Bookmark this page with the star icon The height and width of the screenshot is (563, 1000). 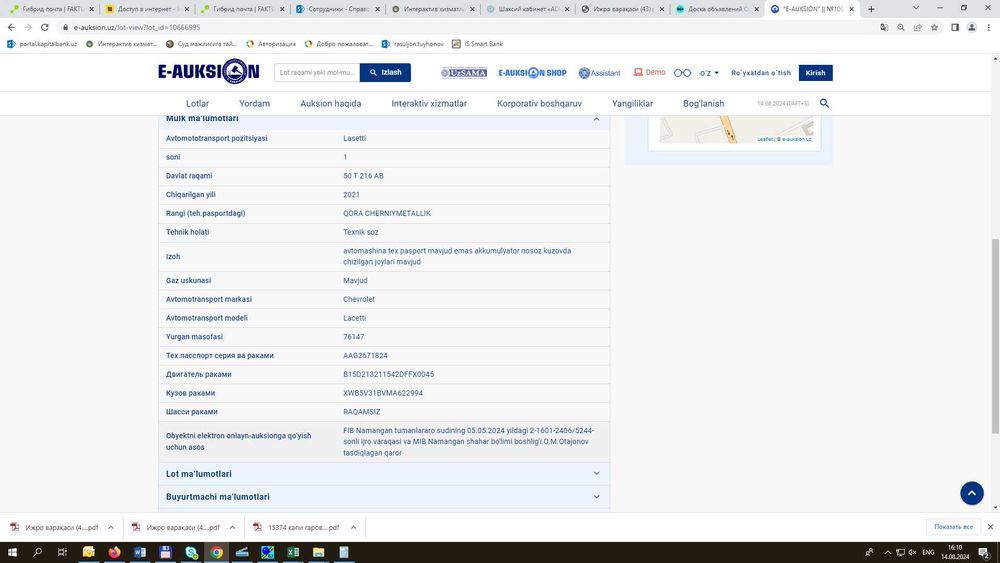[934, 27]
